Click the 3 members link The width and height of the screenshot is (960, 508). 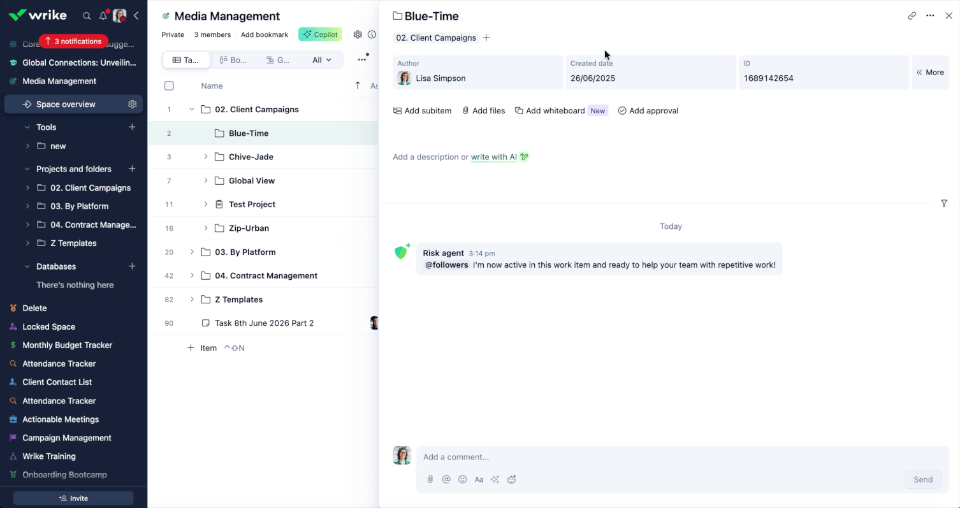click(212, 35)
